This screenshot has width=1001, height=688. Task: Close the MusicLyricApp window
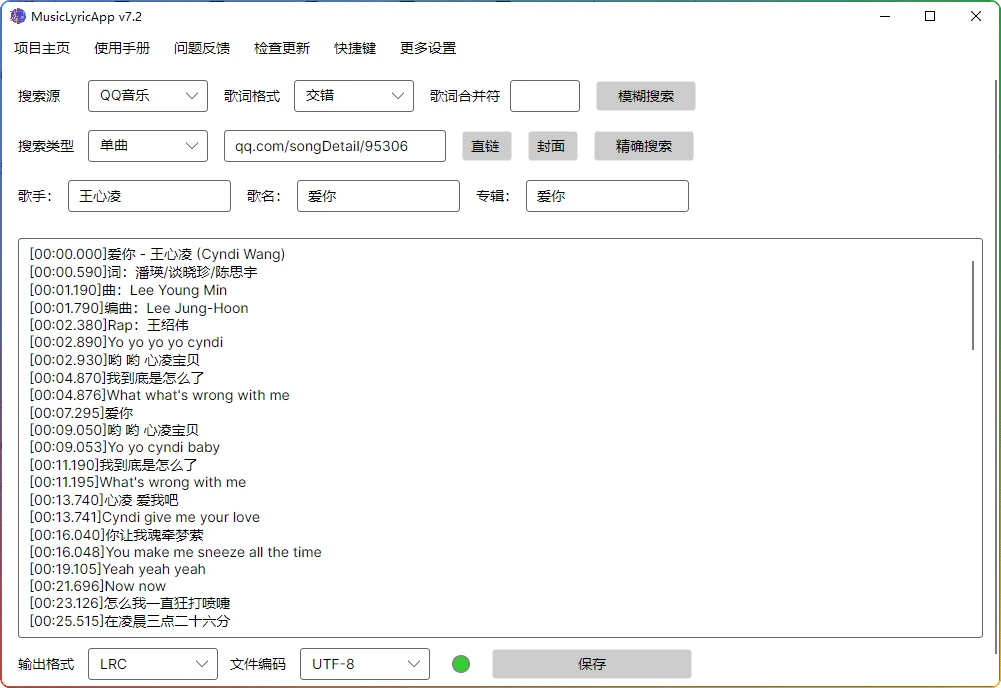tap(975, 17)
